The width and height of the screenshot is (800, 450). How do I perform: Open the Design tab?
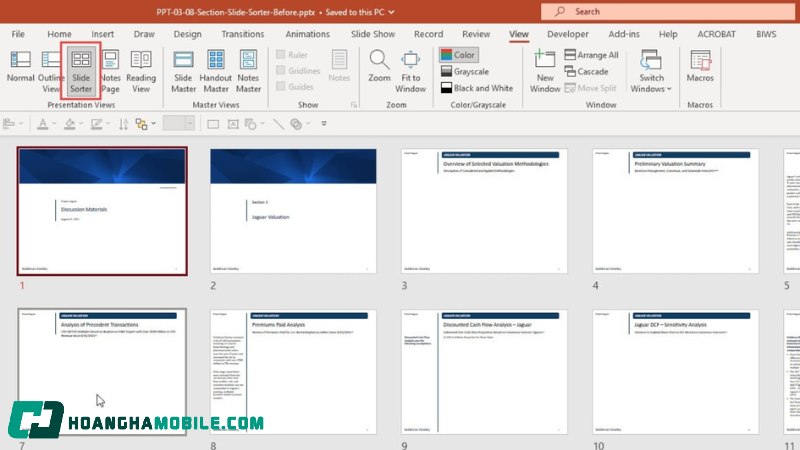pos(187,34)
